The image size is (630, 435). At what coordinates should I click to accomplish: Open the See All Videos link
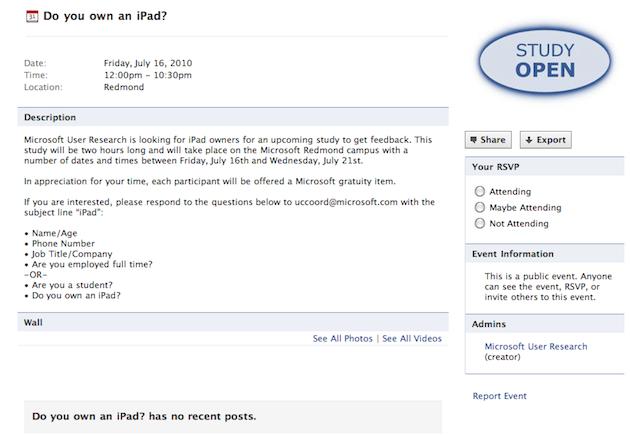(411, 339)
